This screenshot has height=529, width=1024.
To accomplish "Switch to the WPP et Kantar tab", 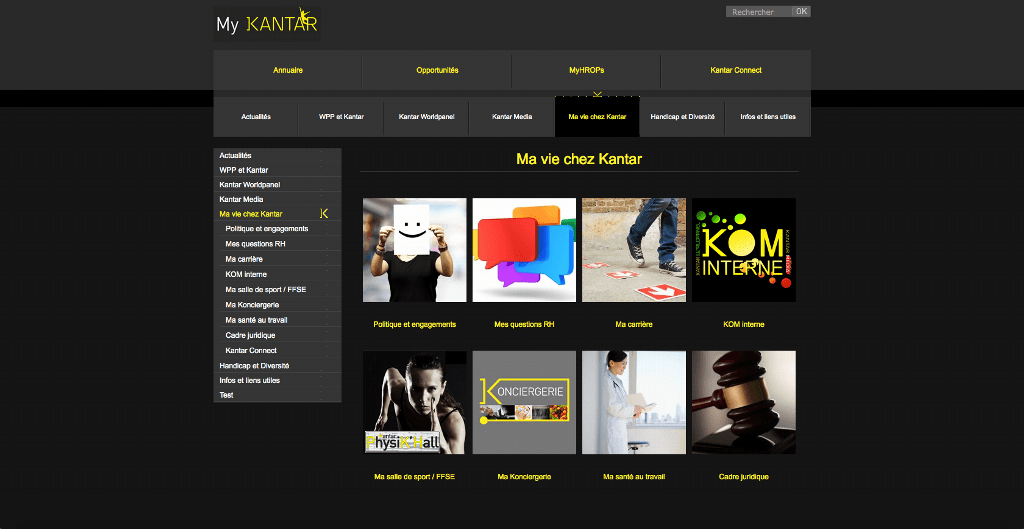I will point(341,117).
